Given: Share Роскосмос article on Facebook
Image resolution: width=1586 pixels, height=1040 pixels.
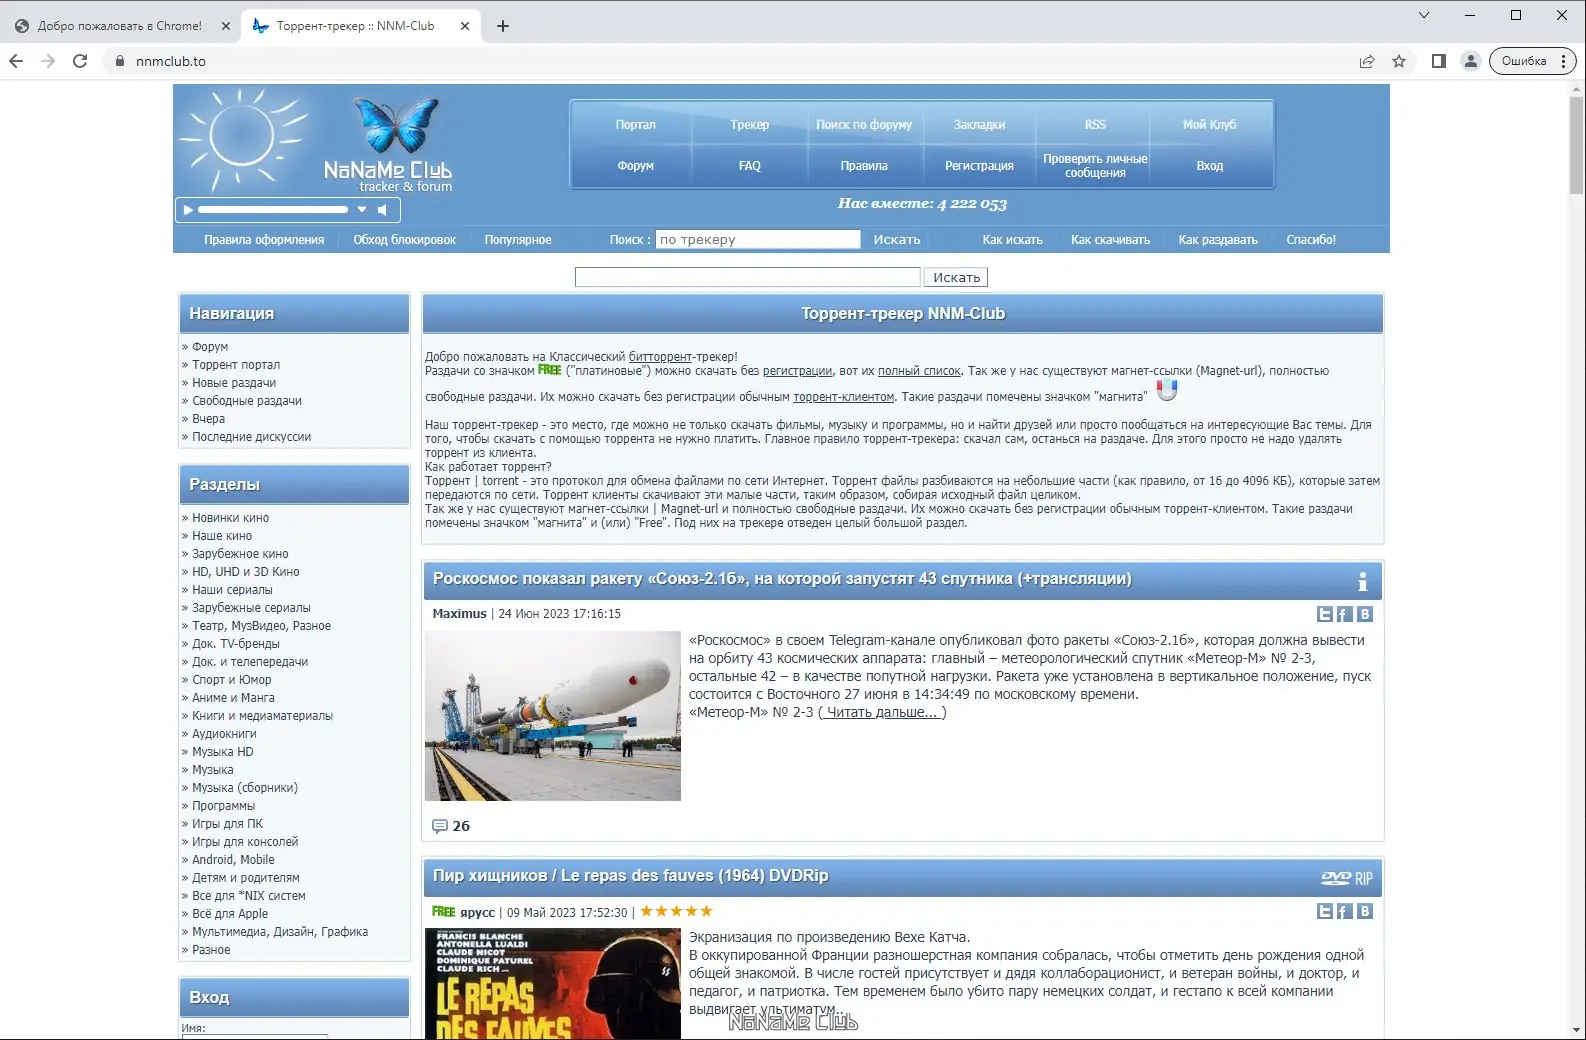Looking at the screenshot, I should click(1345, 614).
